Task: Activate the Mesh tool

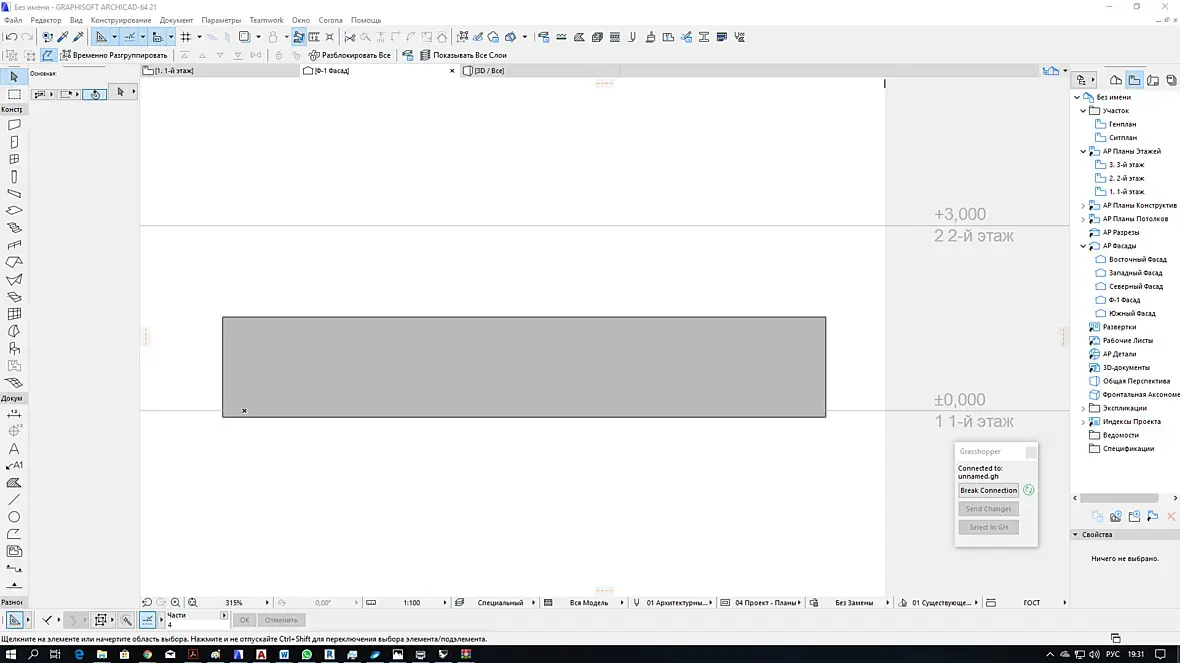Action: pos(14,383)
